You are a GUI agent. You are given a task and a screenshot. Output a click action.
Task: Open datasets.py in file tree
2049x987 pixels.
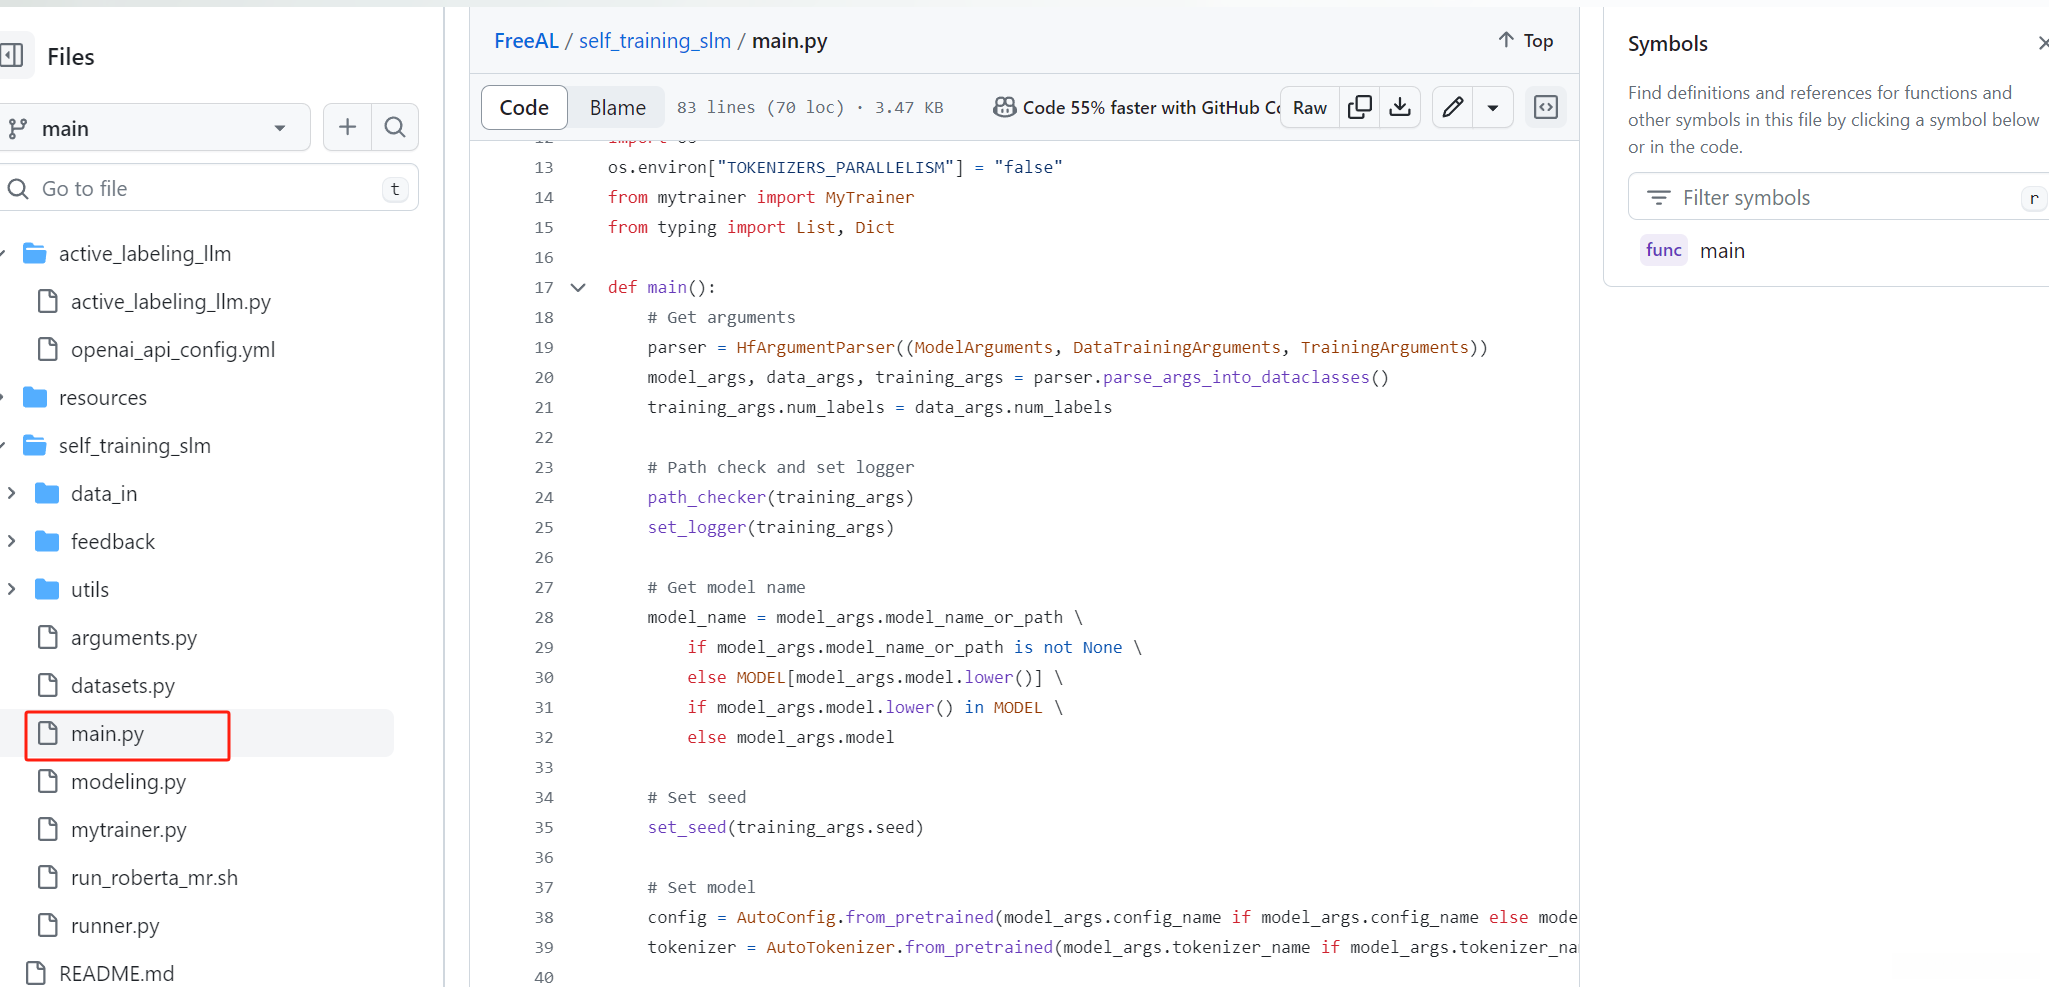tap(123, 685)
